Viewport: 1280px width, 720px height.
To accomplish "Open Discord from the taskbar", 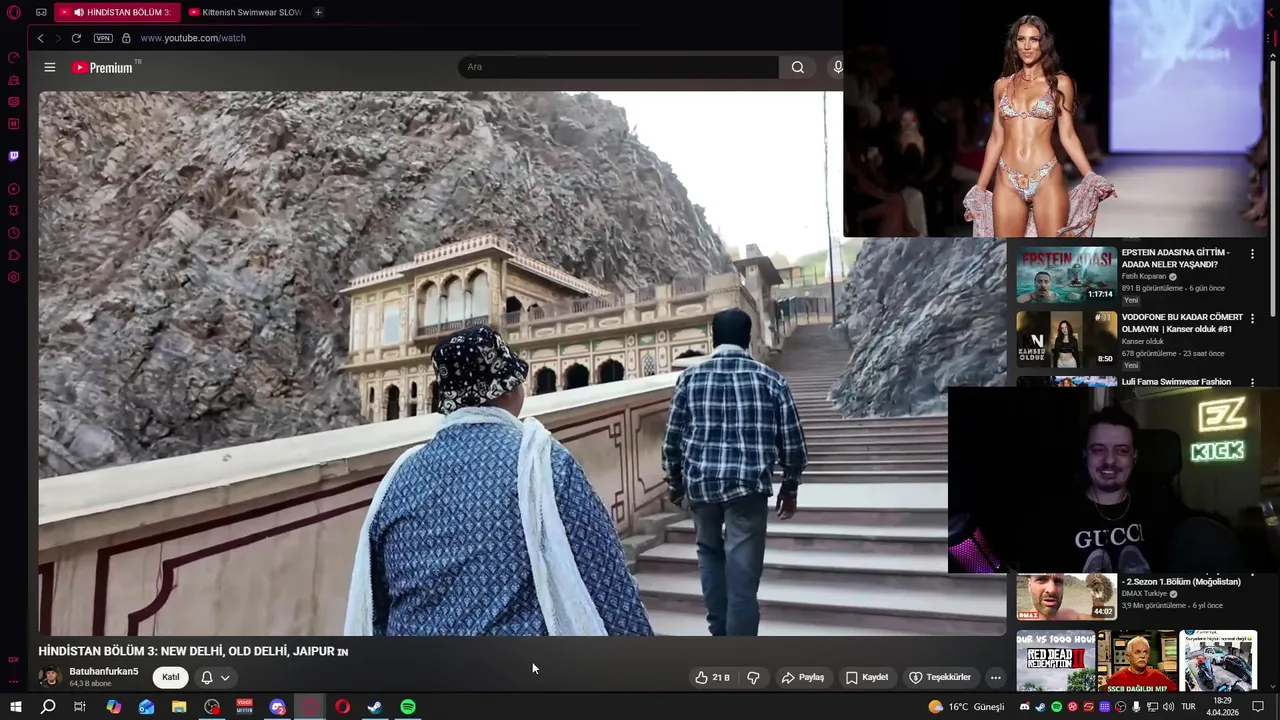I will (277, 707).
